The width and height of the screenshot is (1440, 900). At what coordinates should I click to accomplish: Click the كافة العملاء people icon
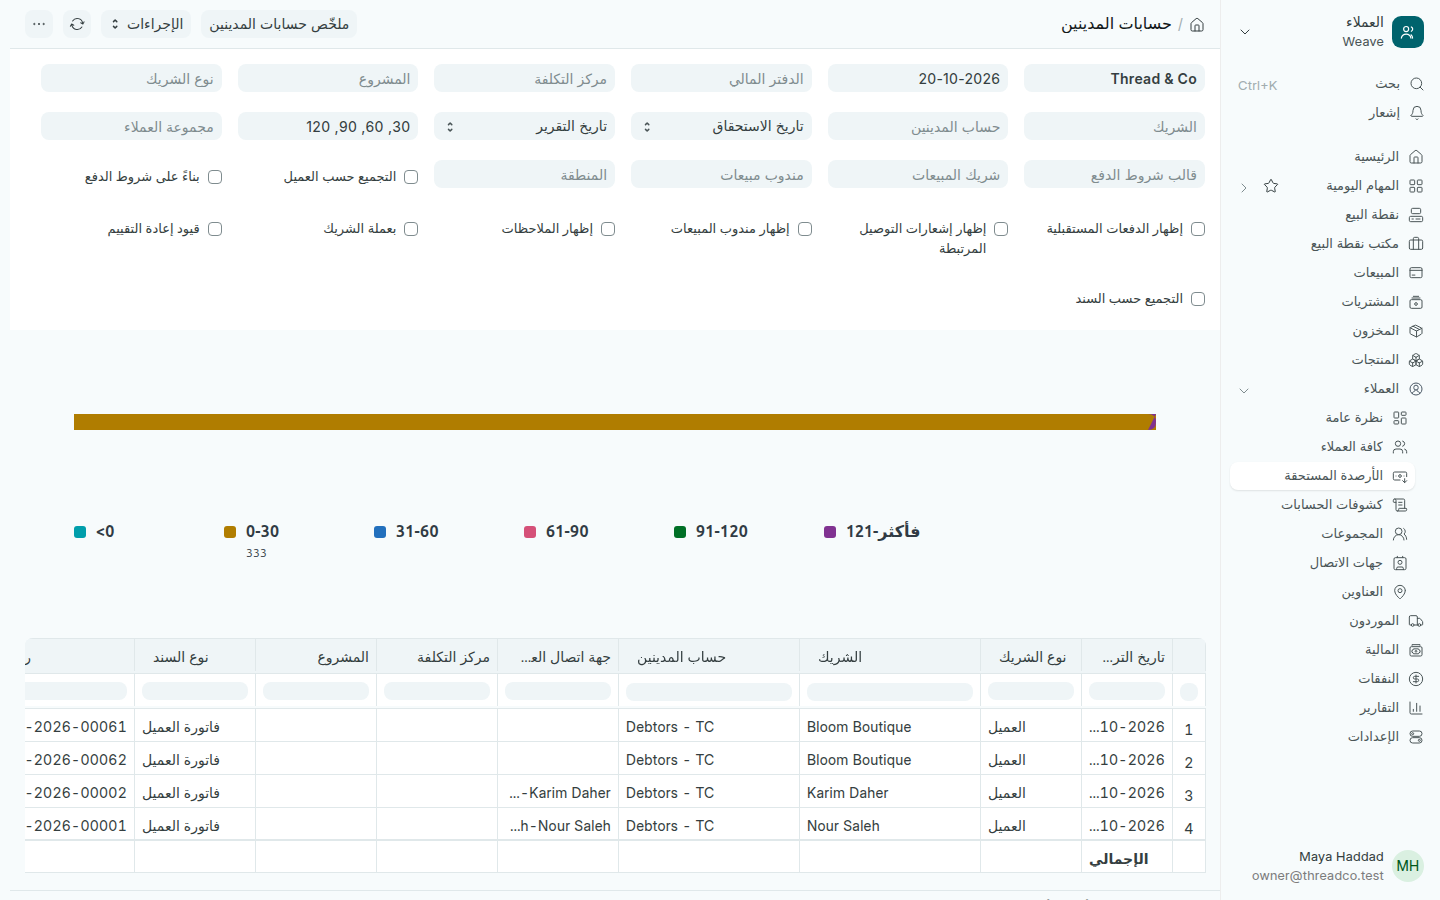click(x=1400, y=447)
